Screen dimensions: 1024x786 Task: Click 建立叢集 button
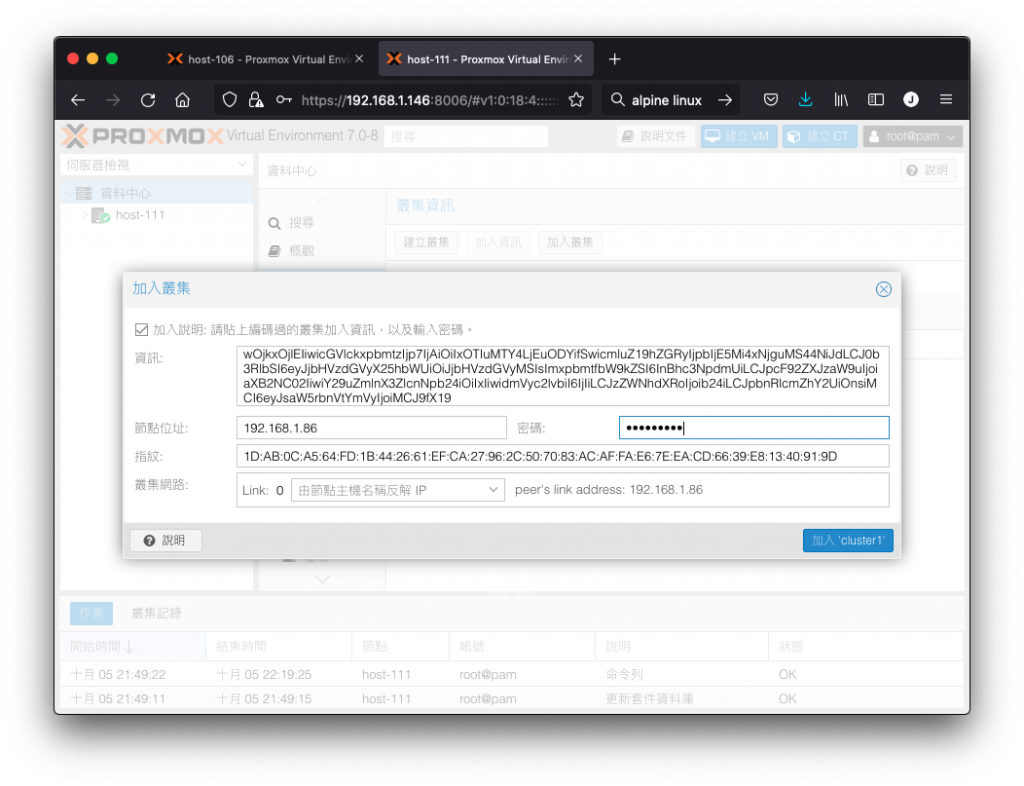tap(426, 242)
